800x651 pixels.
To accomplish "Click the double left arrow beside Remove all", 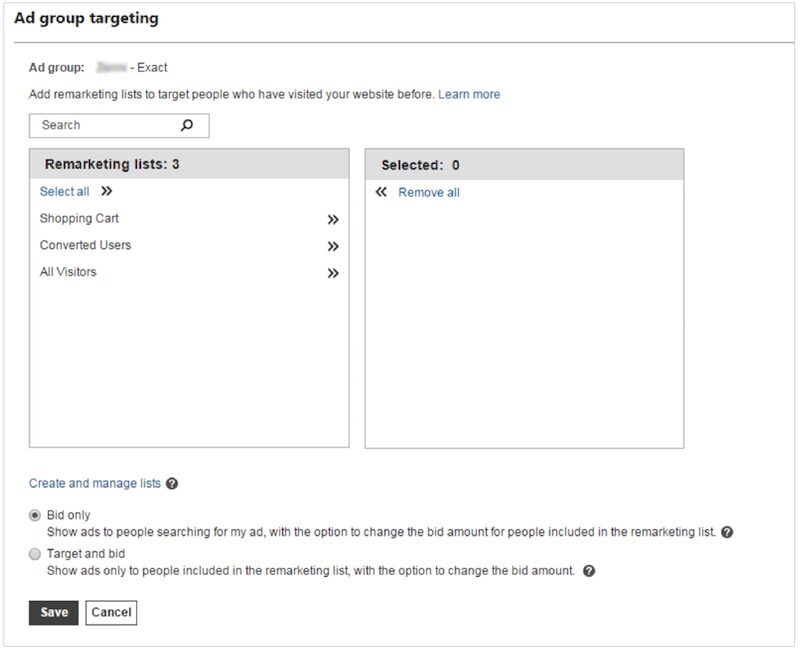I will click(x=381, y=192).
